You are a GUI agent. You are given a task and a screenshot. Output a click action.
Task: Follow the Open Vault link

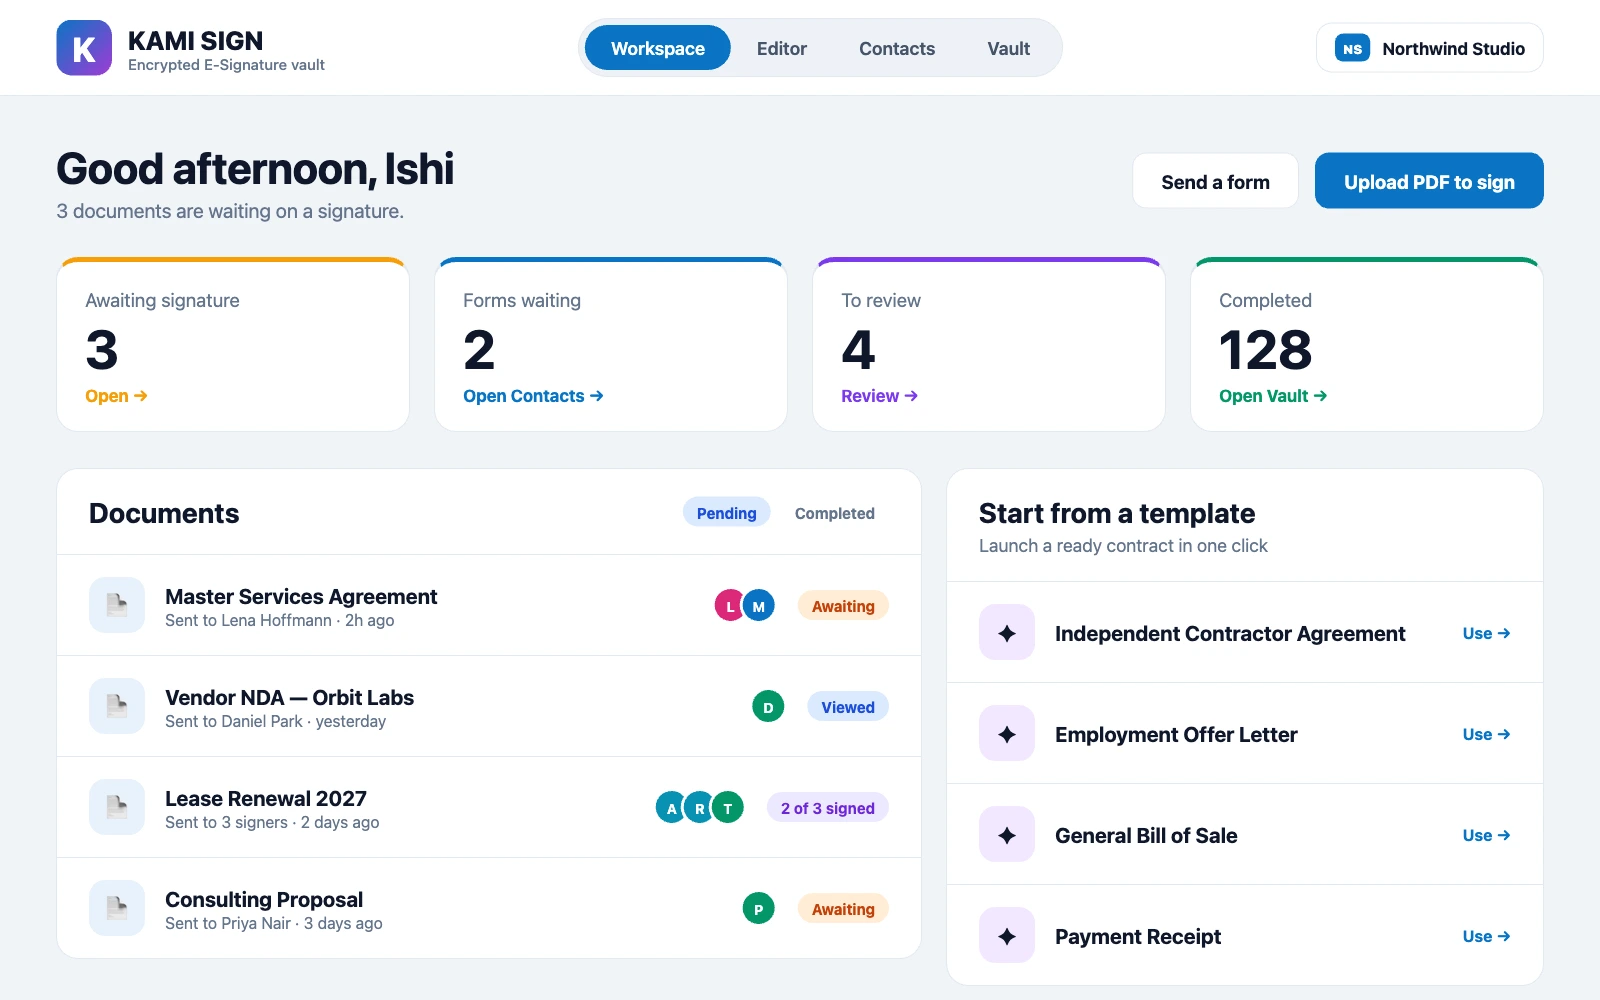coord(1273,395)
